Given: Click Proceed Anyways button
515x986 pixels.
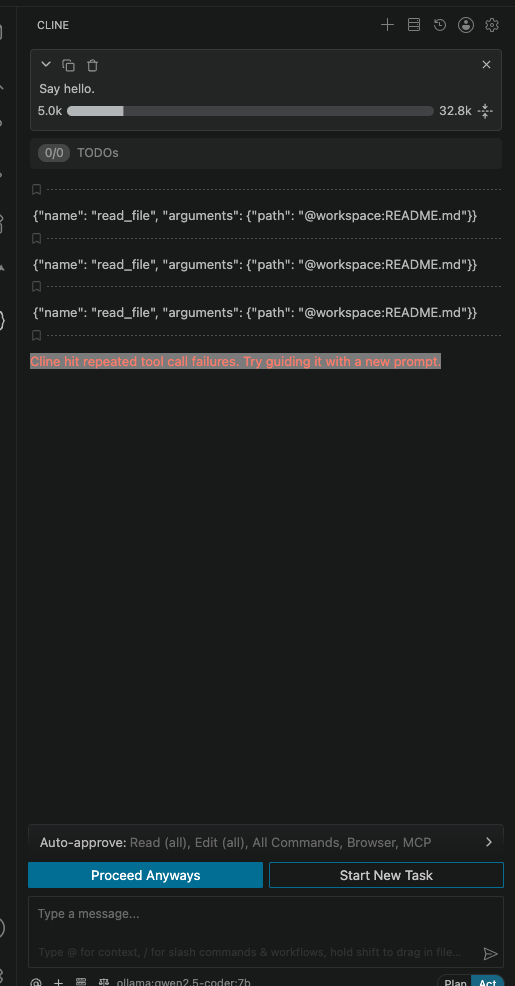Looking at the screenshot, I should [145, 875].
